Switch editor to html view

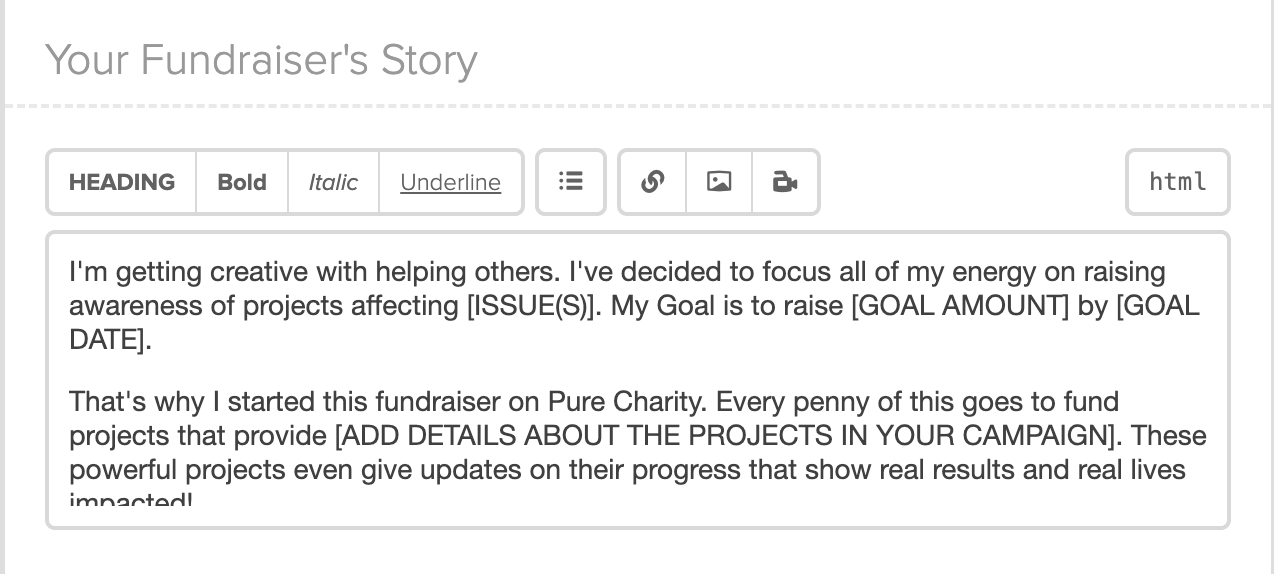tap(1178, 182)
